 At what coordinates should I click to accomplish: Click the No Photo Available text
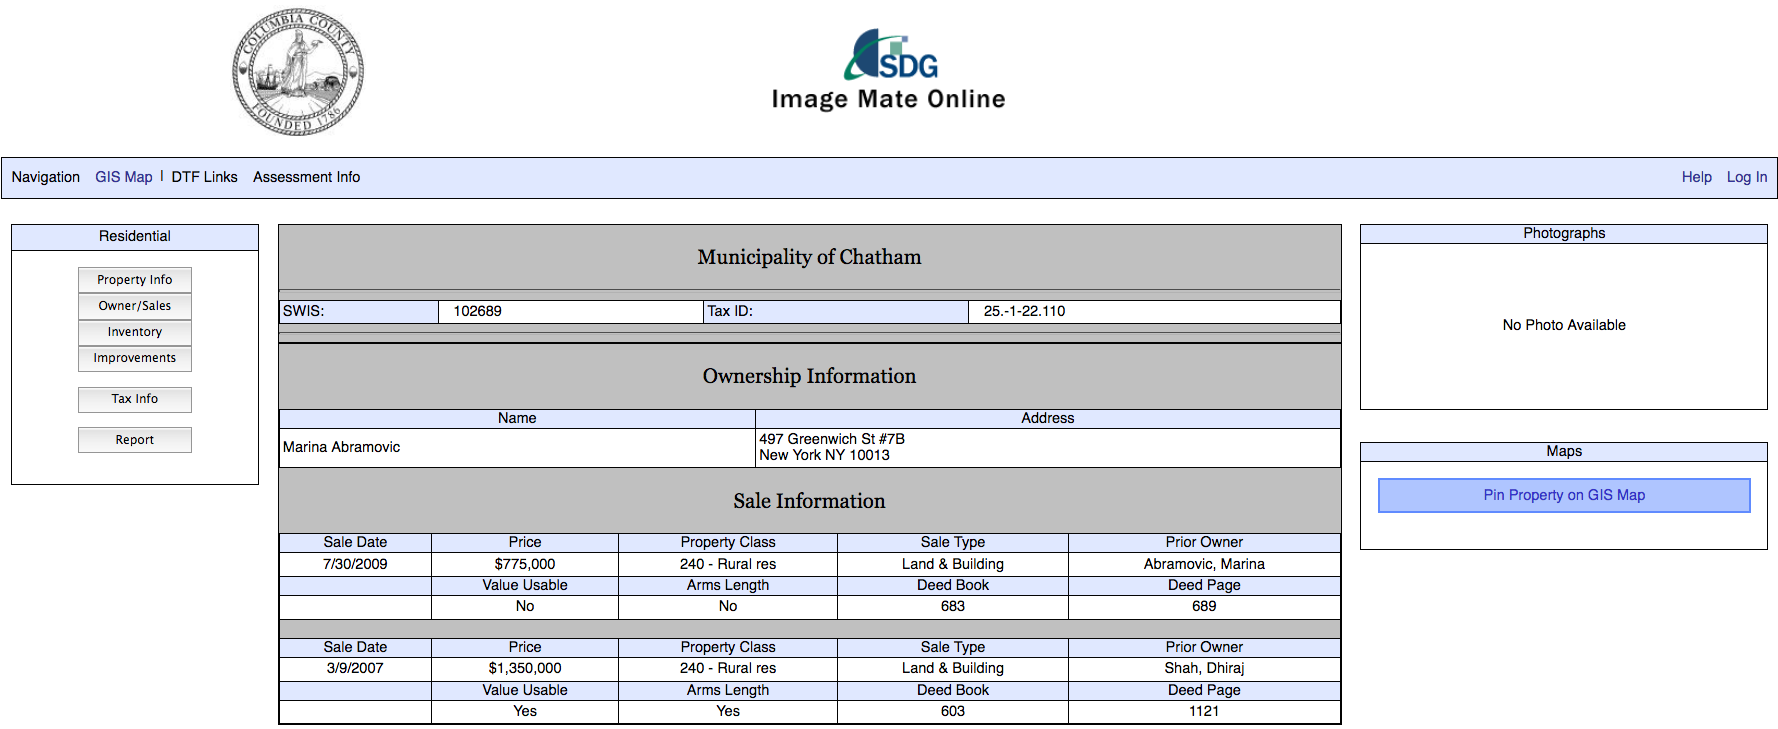[1564, 325]
